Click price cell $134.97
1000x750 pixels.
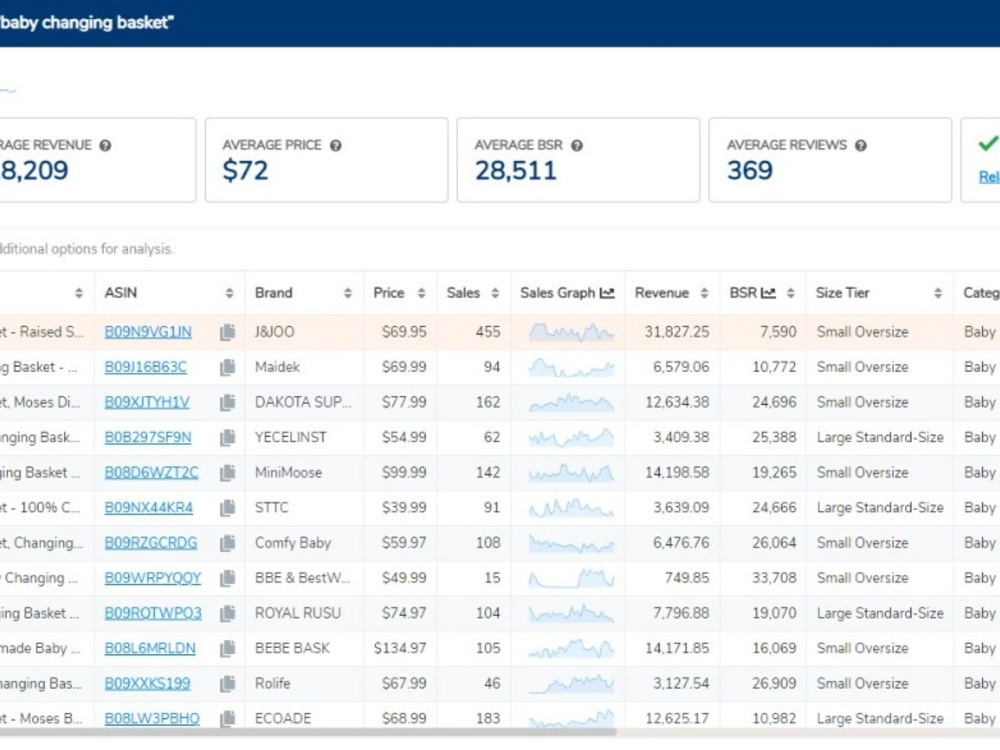click(400, 649)
